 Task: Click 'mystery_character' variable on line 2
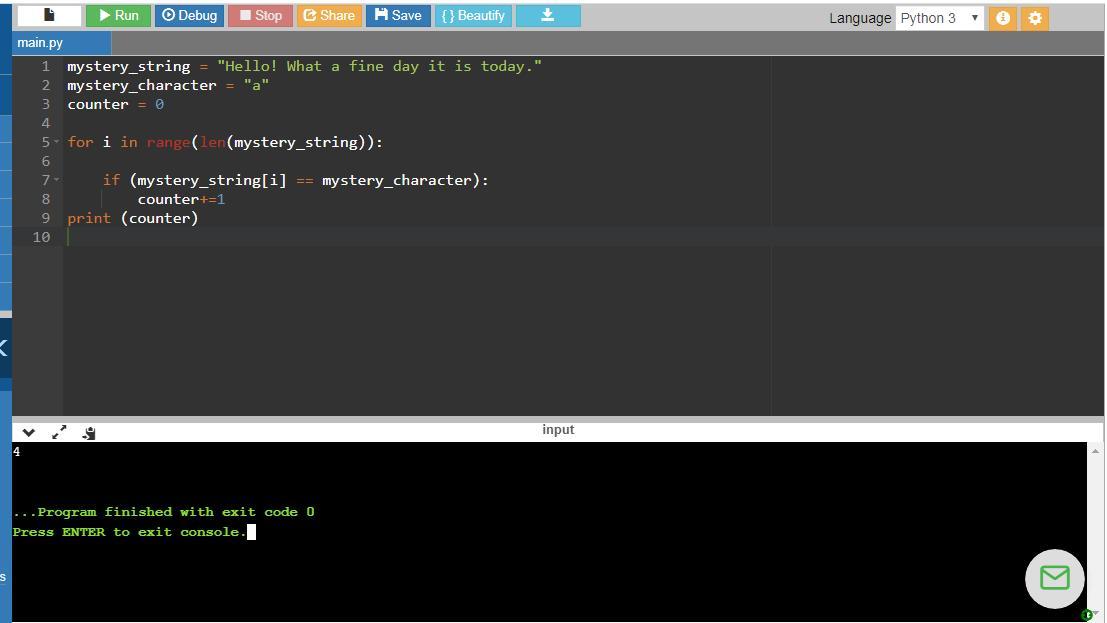pyautogui.click(x=142, y=85)
